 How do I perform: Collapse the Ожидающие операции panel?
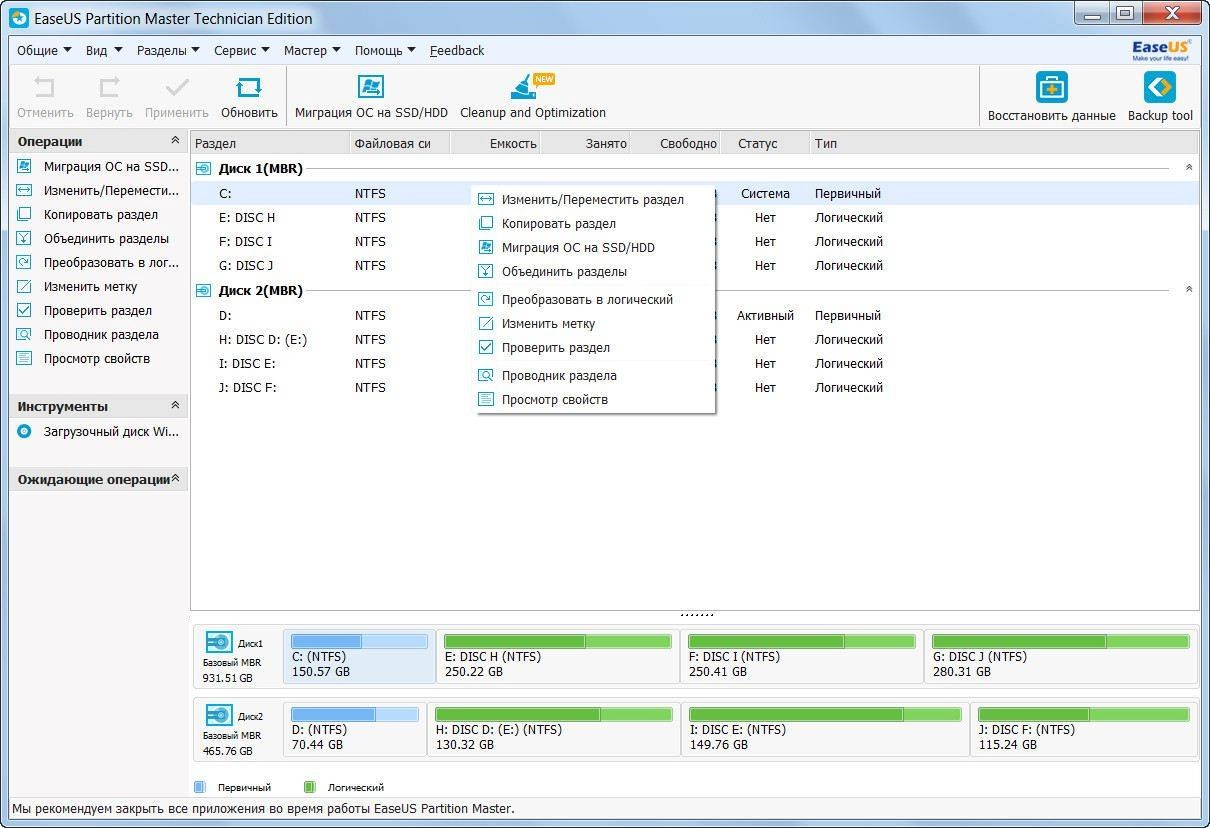pyautogui.click(x=175, y=479)
